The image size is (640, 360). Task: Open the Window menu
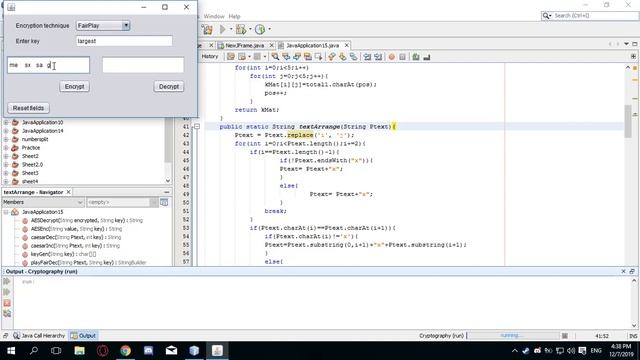pyautogui.click(x=214, y=16)
